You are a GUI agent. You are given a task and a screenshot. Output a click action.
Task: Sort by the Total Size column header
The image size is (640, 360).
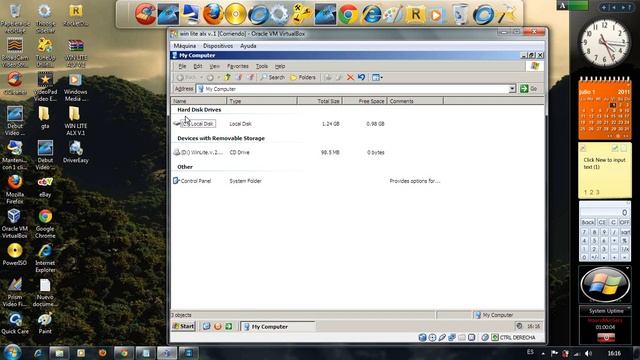click(320, 101)
